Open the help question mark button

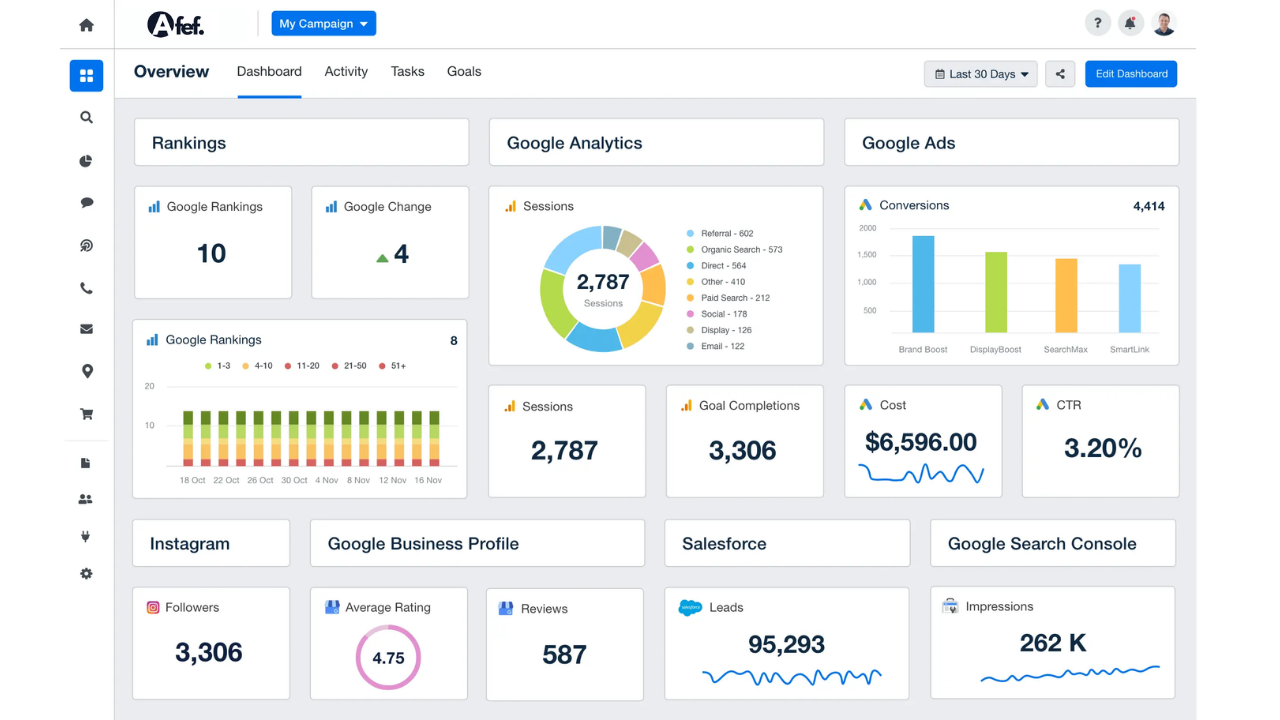[x=1097, y=22]
